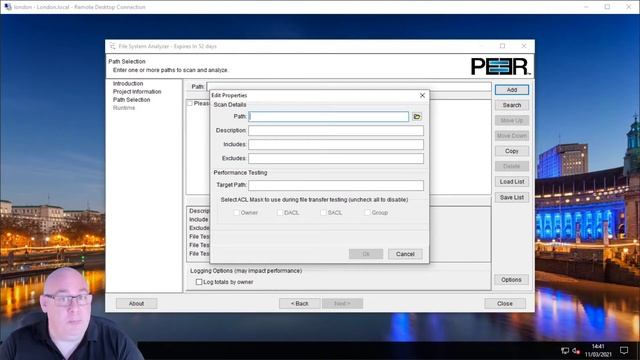Maximize the Remote Desktop Connection window
This screenshot has height=360, width=640.
click(x=607, y=7)
